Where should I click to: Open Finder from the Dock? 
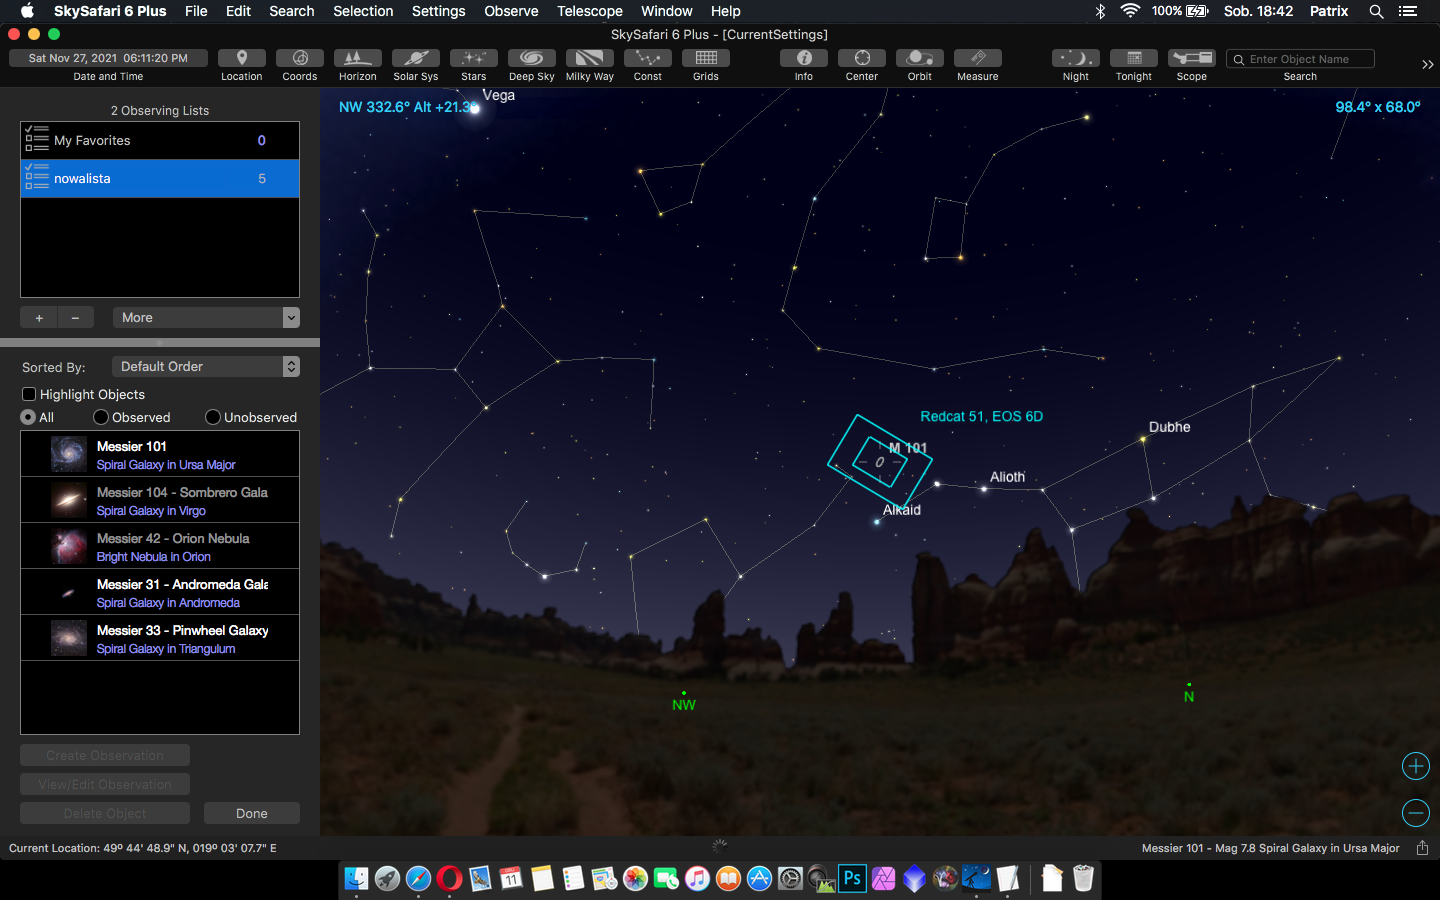357,878
